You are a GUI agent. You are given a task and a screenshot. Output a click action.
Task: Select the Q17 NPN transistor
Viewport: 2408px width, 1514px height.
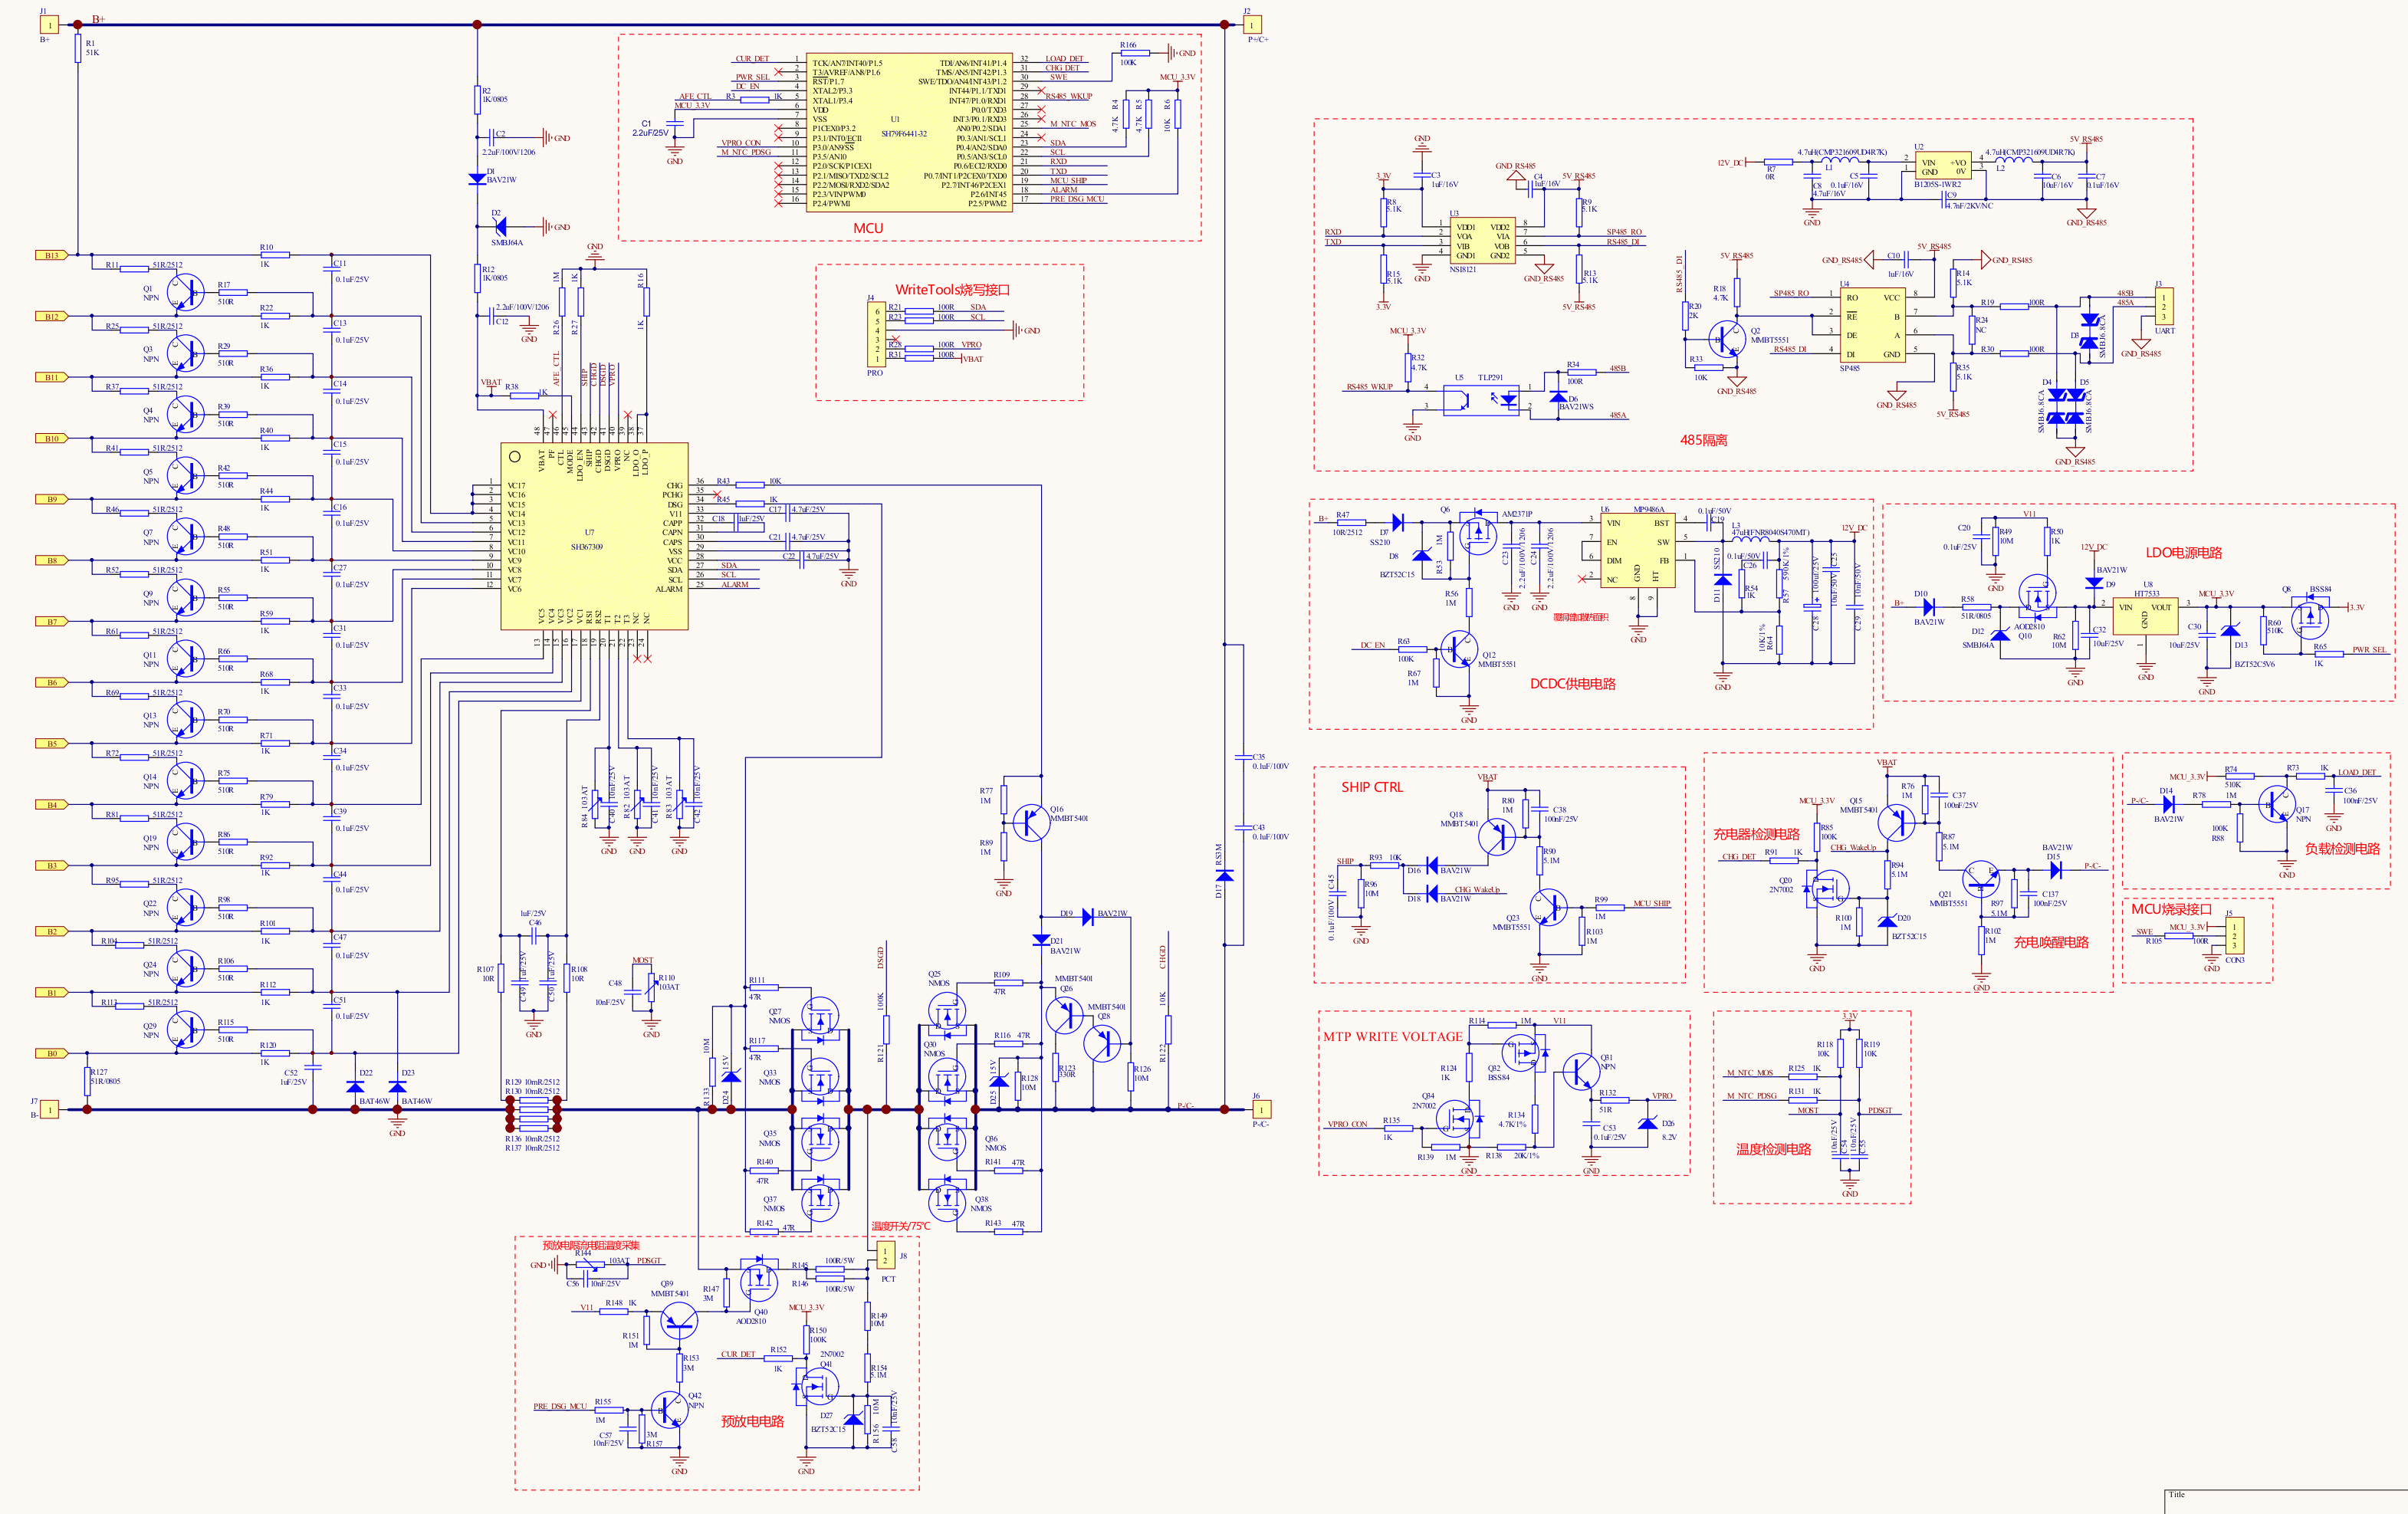(2275, 804)
